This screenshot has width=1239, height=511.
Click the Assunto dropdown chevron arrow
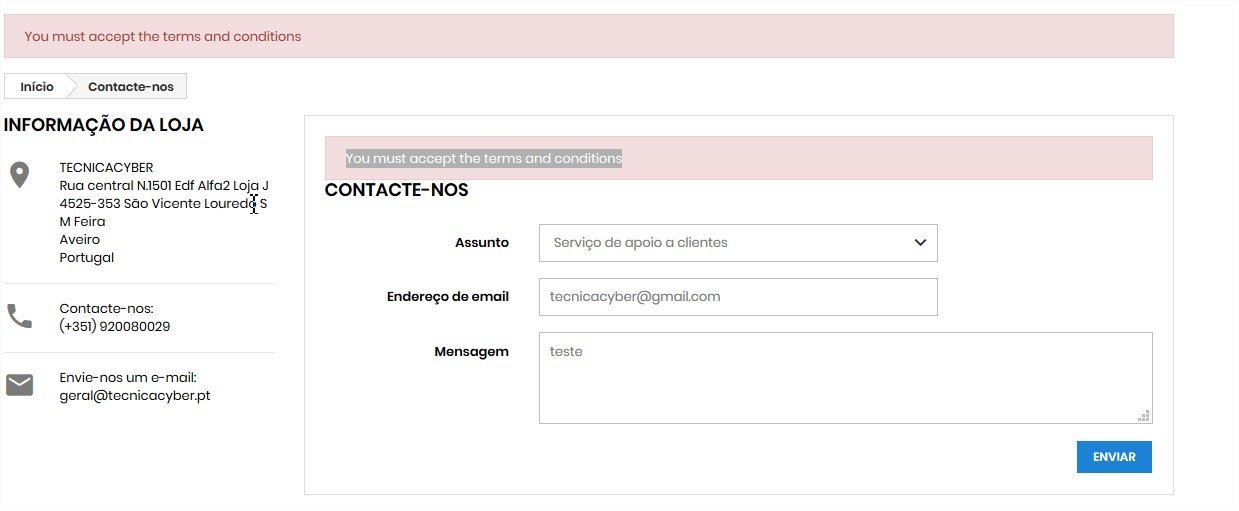[x=920, y=243]
